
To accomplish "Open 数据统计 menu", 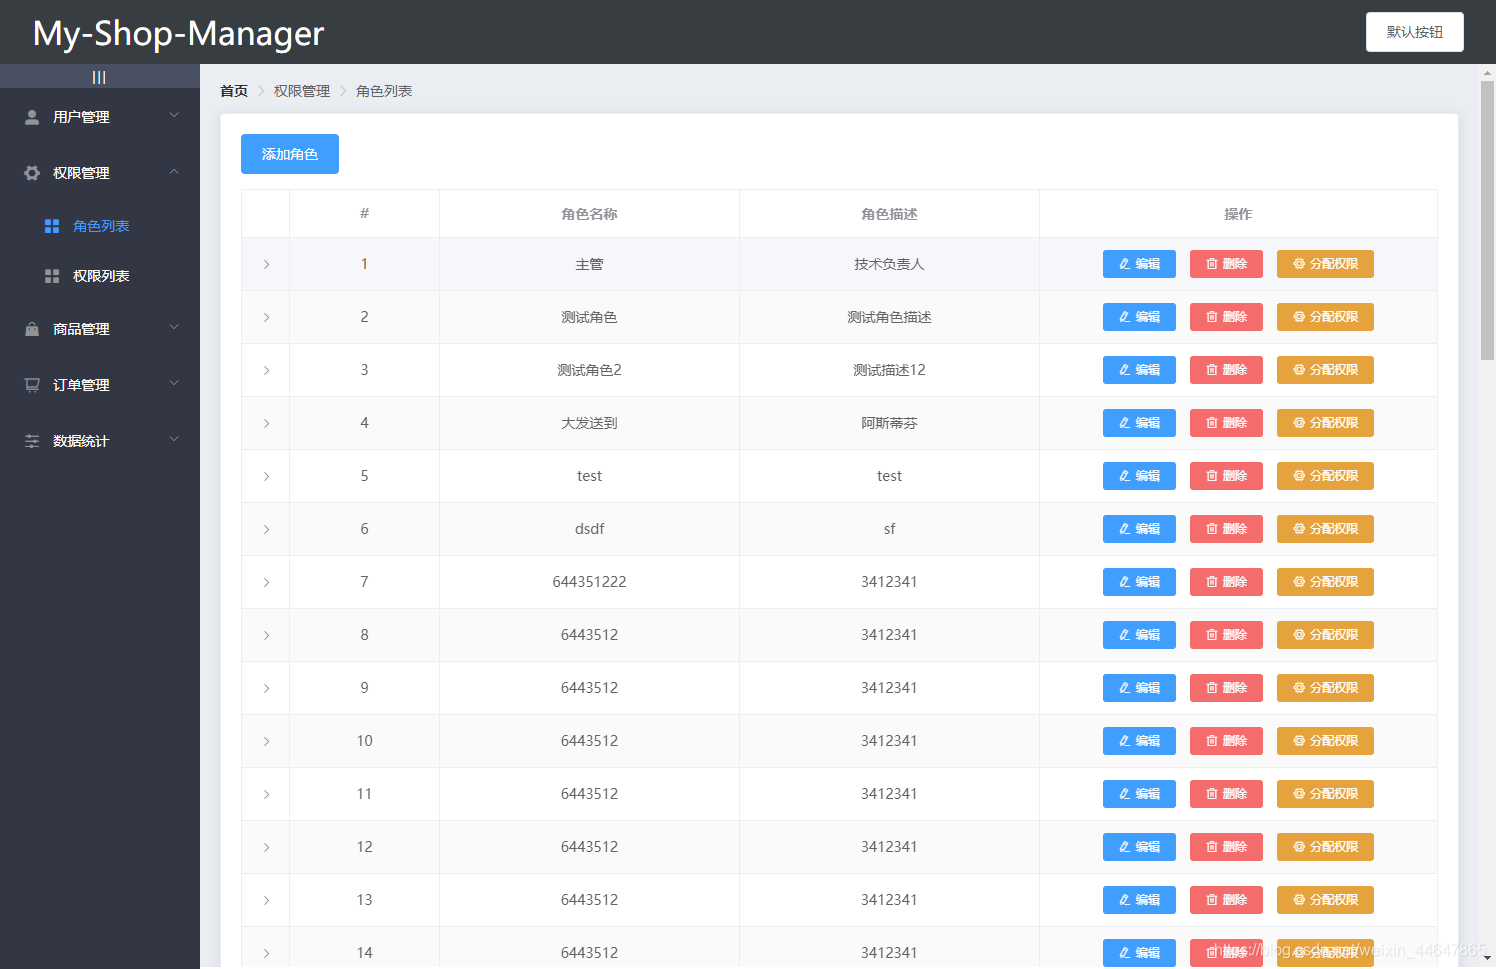I will click(100, 441).
